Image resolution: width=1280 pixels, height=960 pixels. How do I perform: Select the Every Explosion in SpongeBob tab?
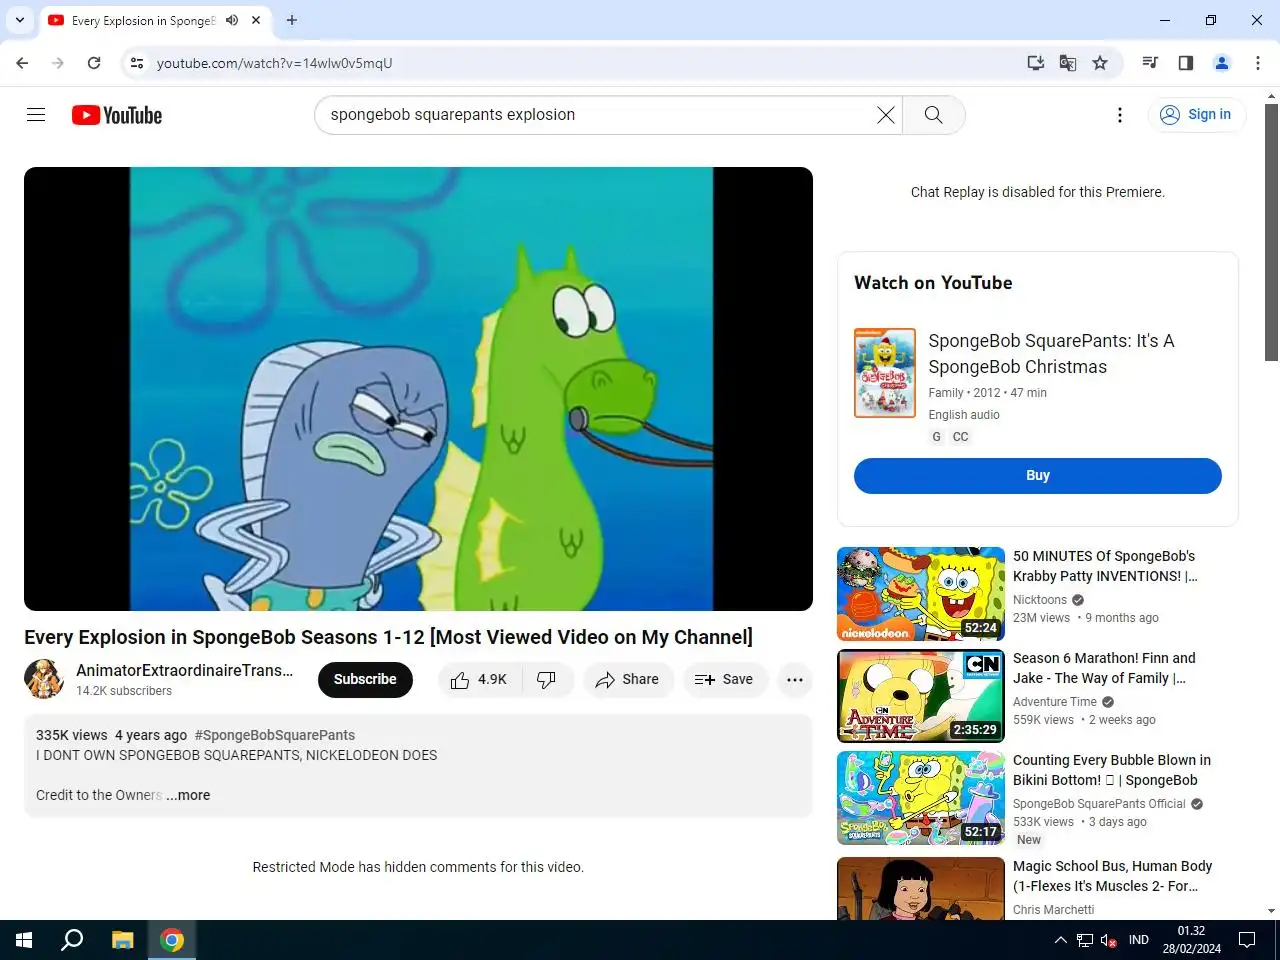point(142,20)
